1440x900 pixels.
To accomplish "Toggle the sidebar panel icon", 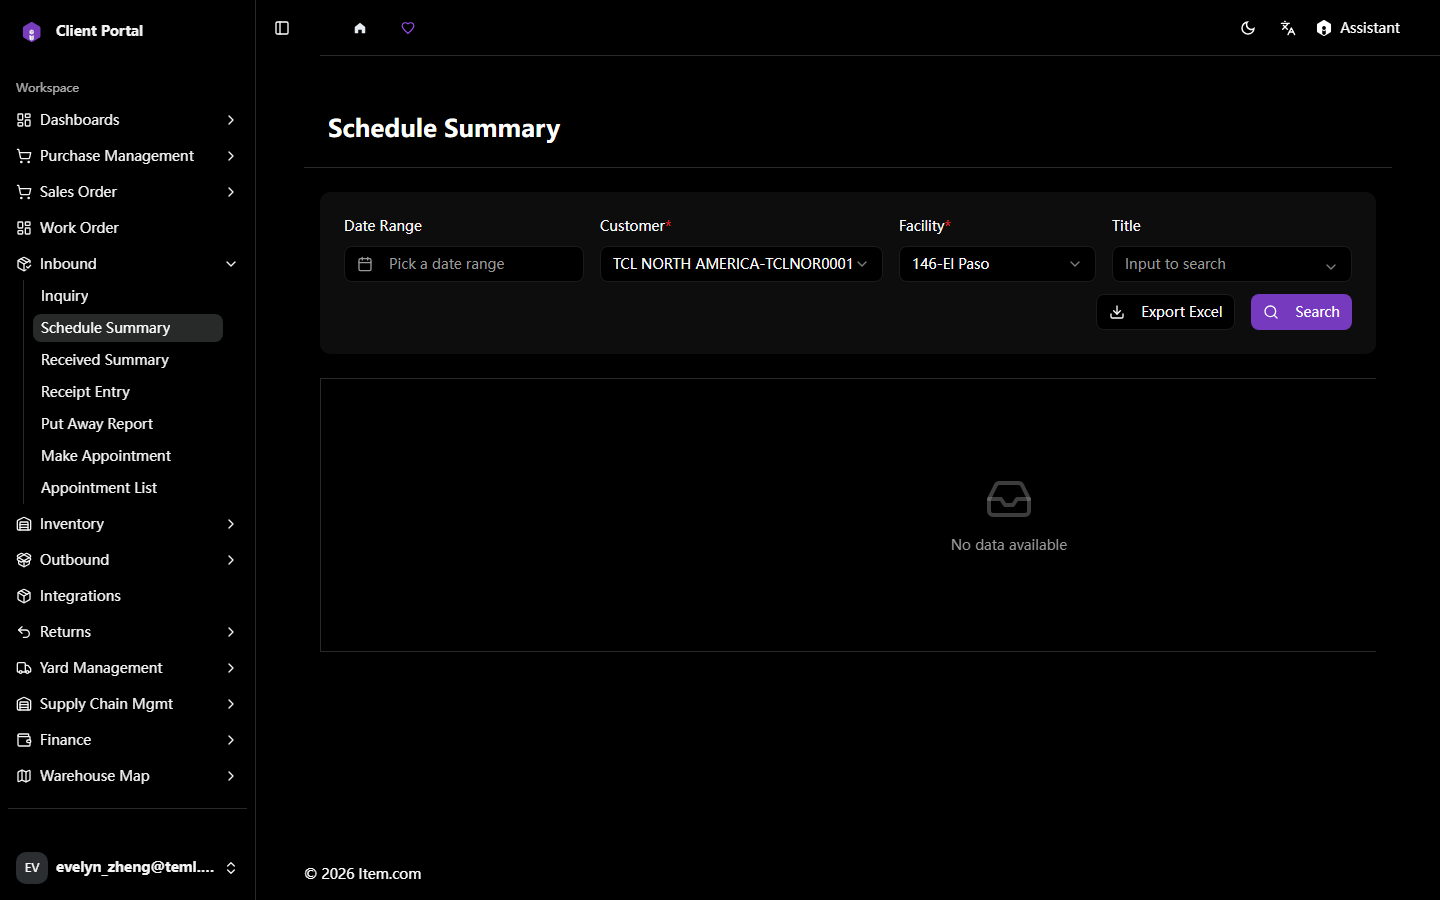I will 282,28.
